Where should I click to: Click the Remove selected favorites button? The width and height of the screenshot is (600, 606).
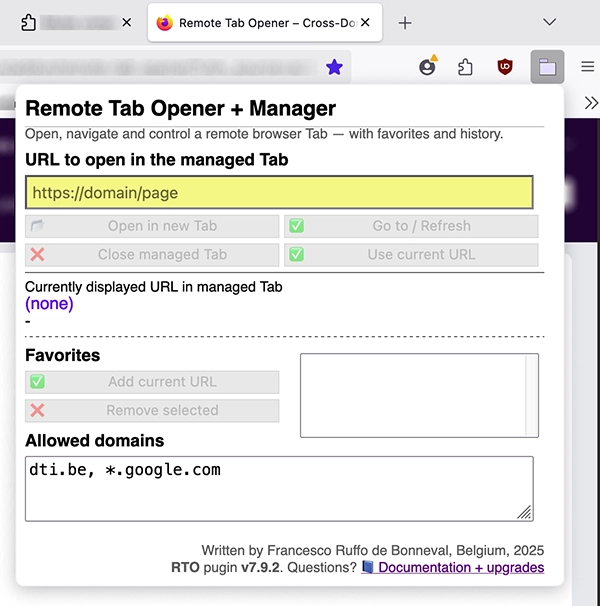pyautogui.click(x=152, y=410)
